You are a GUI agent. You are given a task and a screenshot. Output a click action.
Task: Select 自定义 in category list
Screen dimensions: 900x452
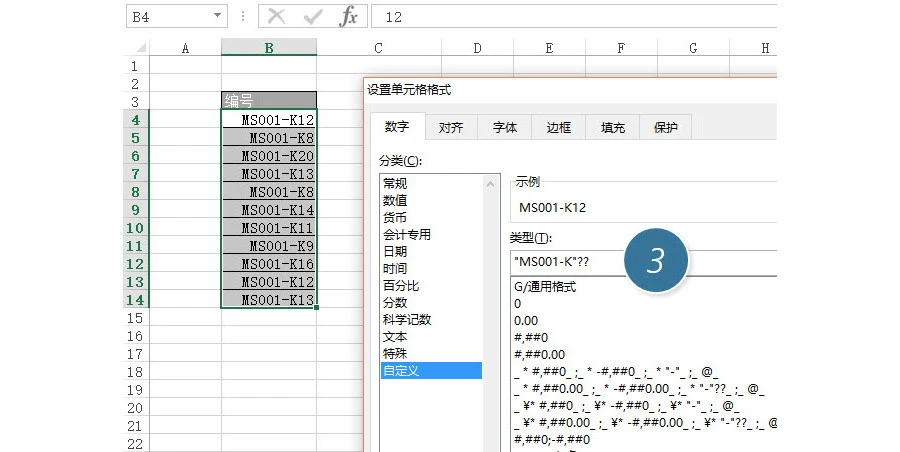point(432,370)
